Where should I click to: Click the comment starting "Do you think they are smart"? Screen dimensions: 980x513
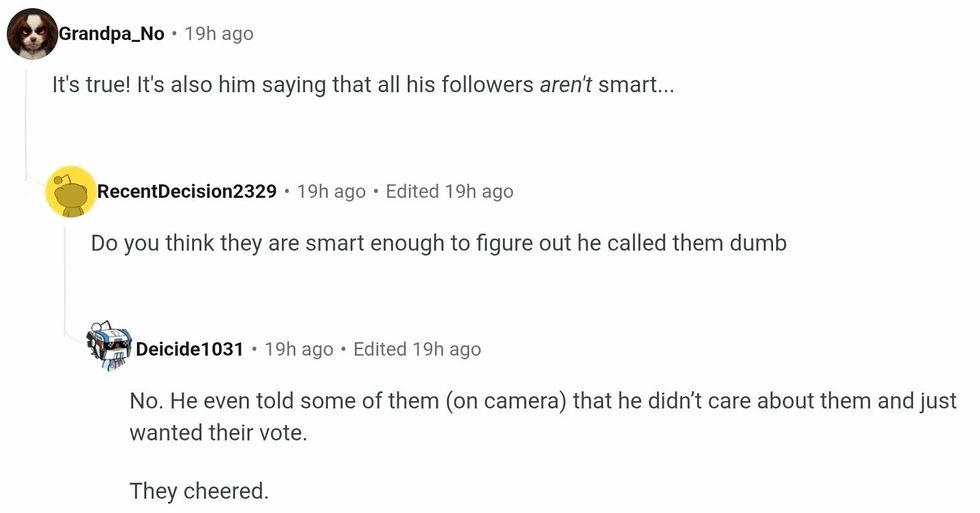point(438,243)
